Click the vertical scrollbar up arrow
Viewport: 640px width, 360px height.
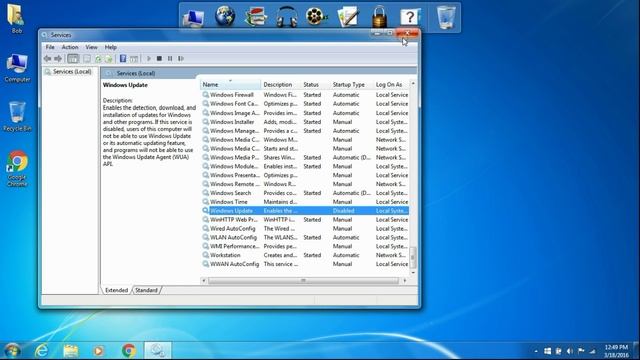pos(413,84)
